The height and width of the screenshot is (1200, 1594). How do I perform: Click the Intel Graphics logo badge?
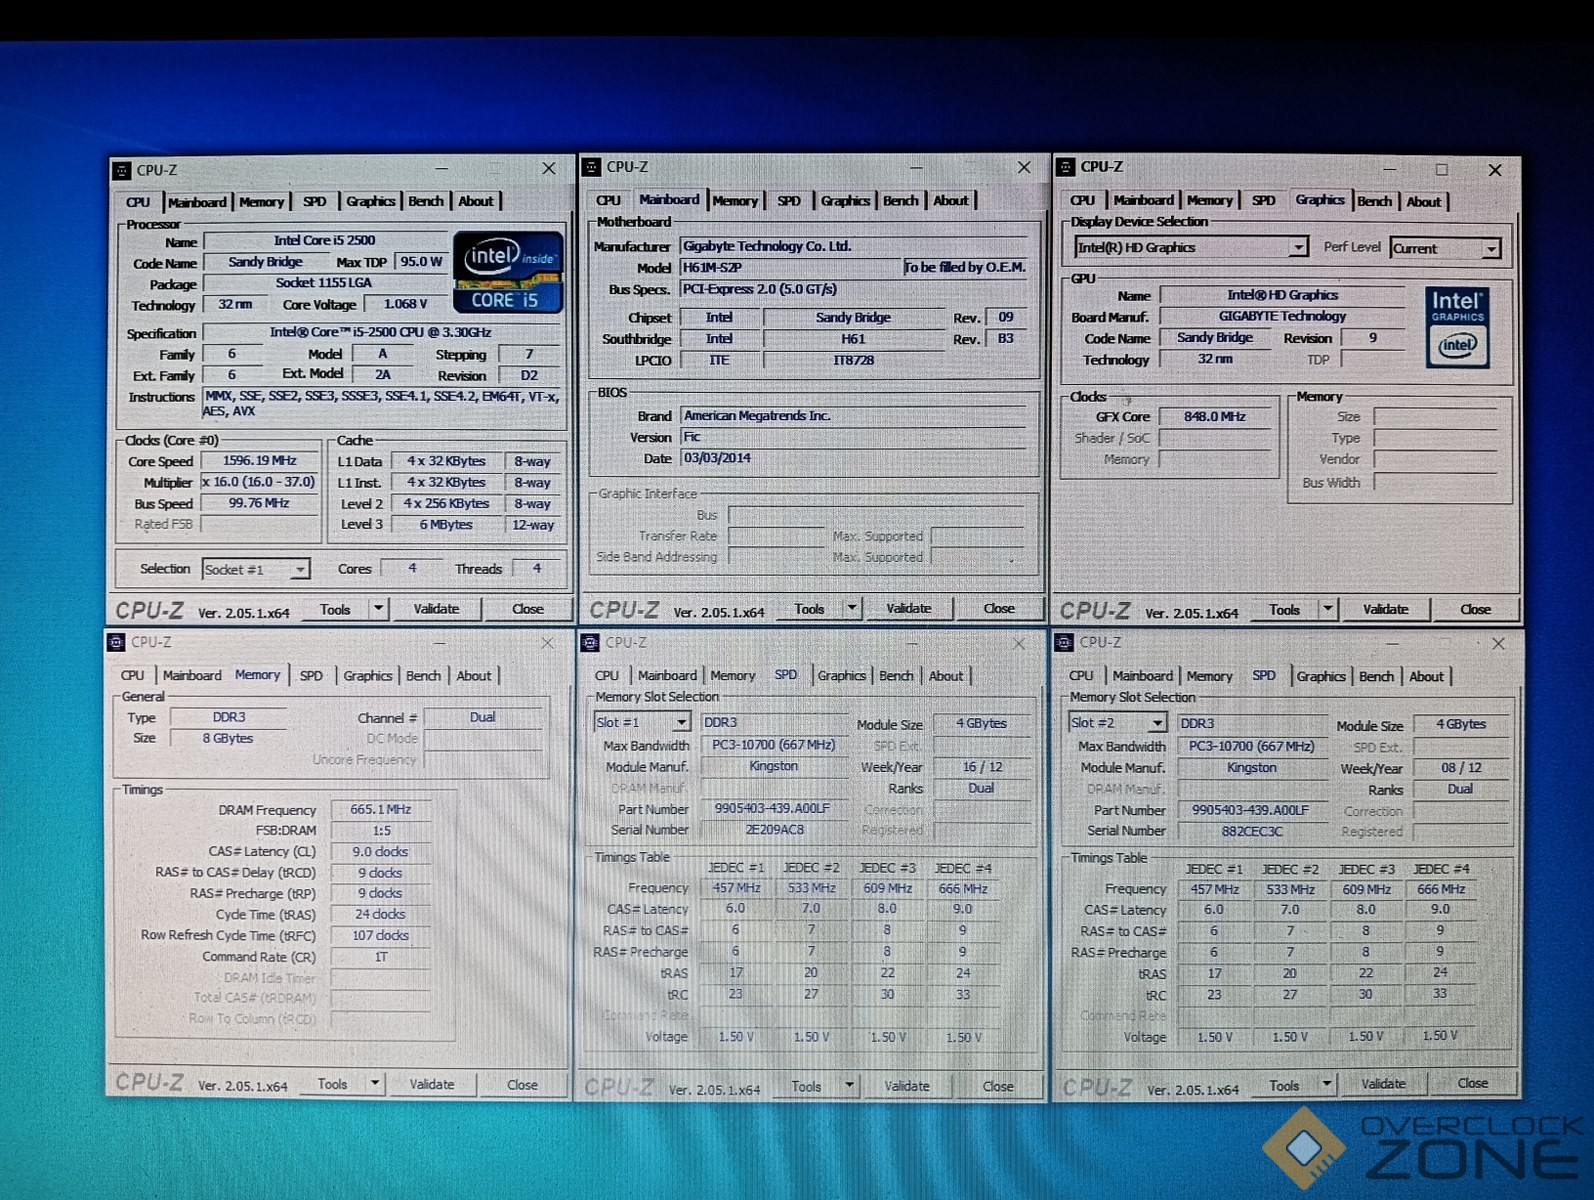[1457, 327]
